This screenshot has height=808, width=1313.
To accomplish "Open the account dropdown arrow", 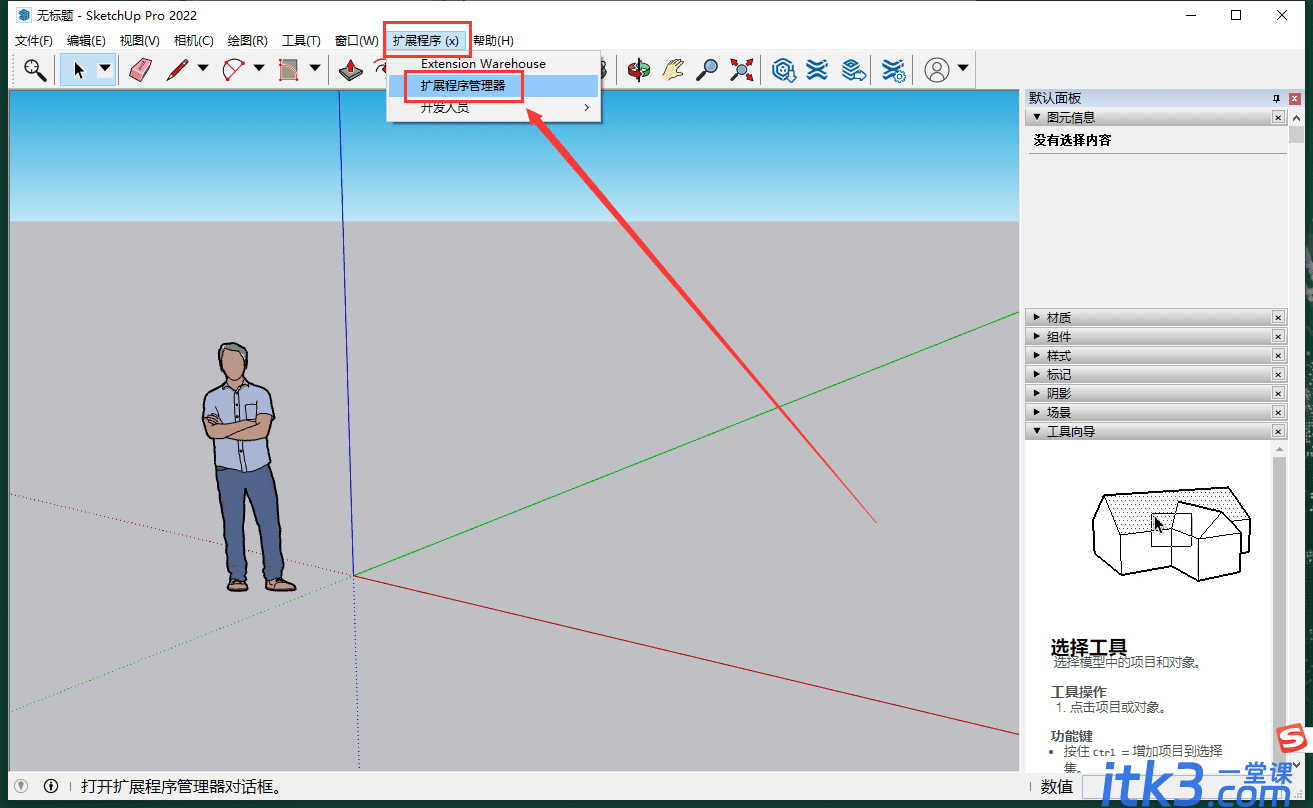I will [963, 69].
